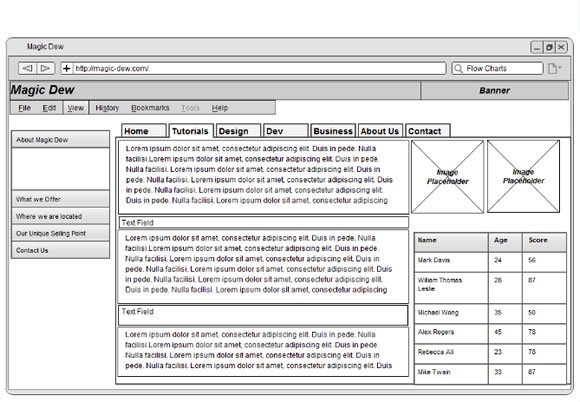This screenshot has width=580, height=402.
Task: Select the Rebecca Ali table cell
Action: pyautogui.click(x=451, y=354)
